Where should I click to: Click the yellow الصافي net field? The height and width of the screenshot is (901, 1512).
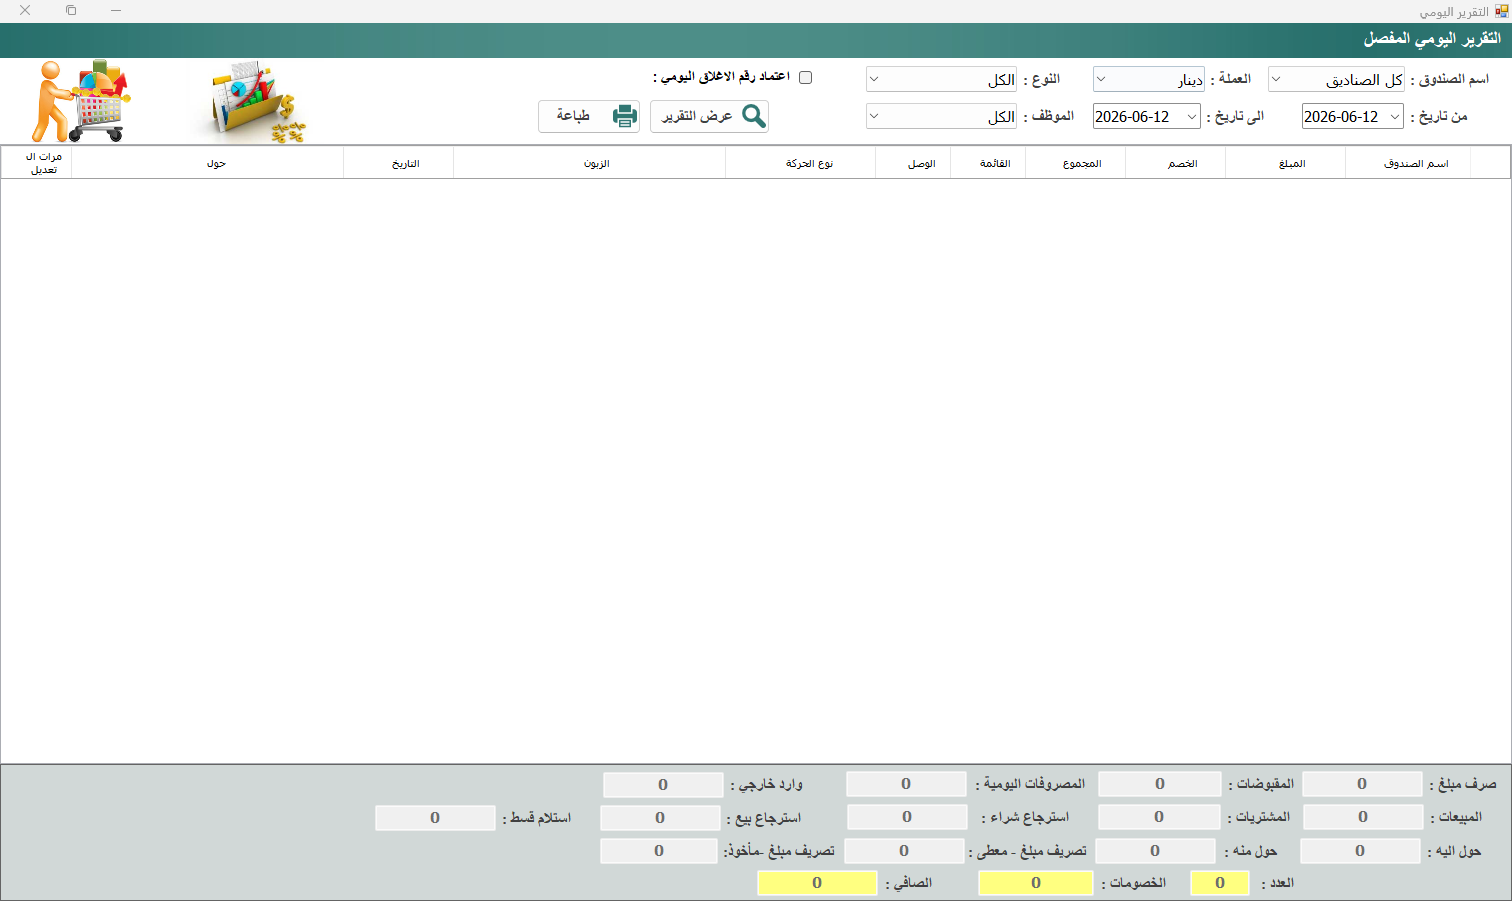coord(817,883)
